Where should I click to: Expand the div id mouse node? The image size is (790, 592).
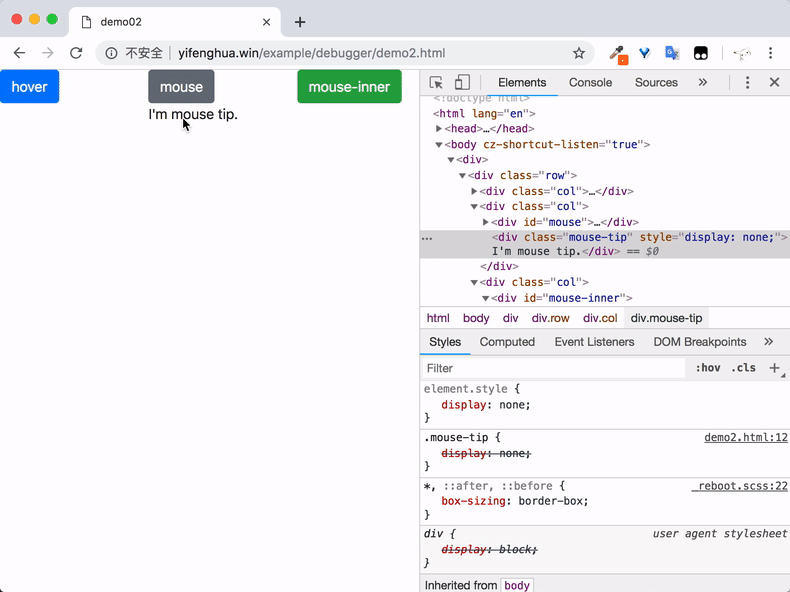coord(486,222)
